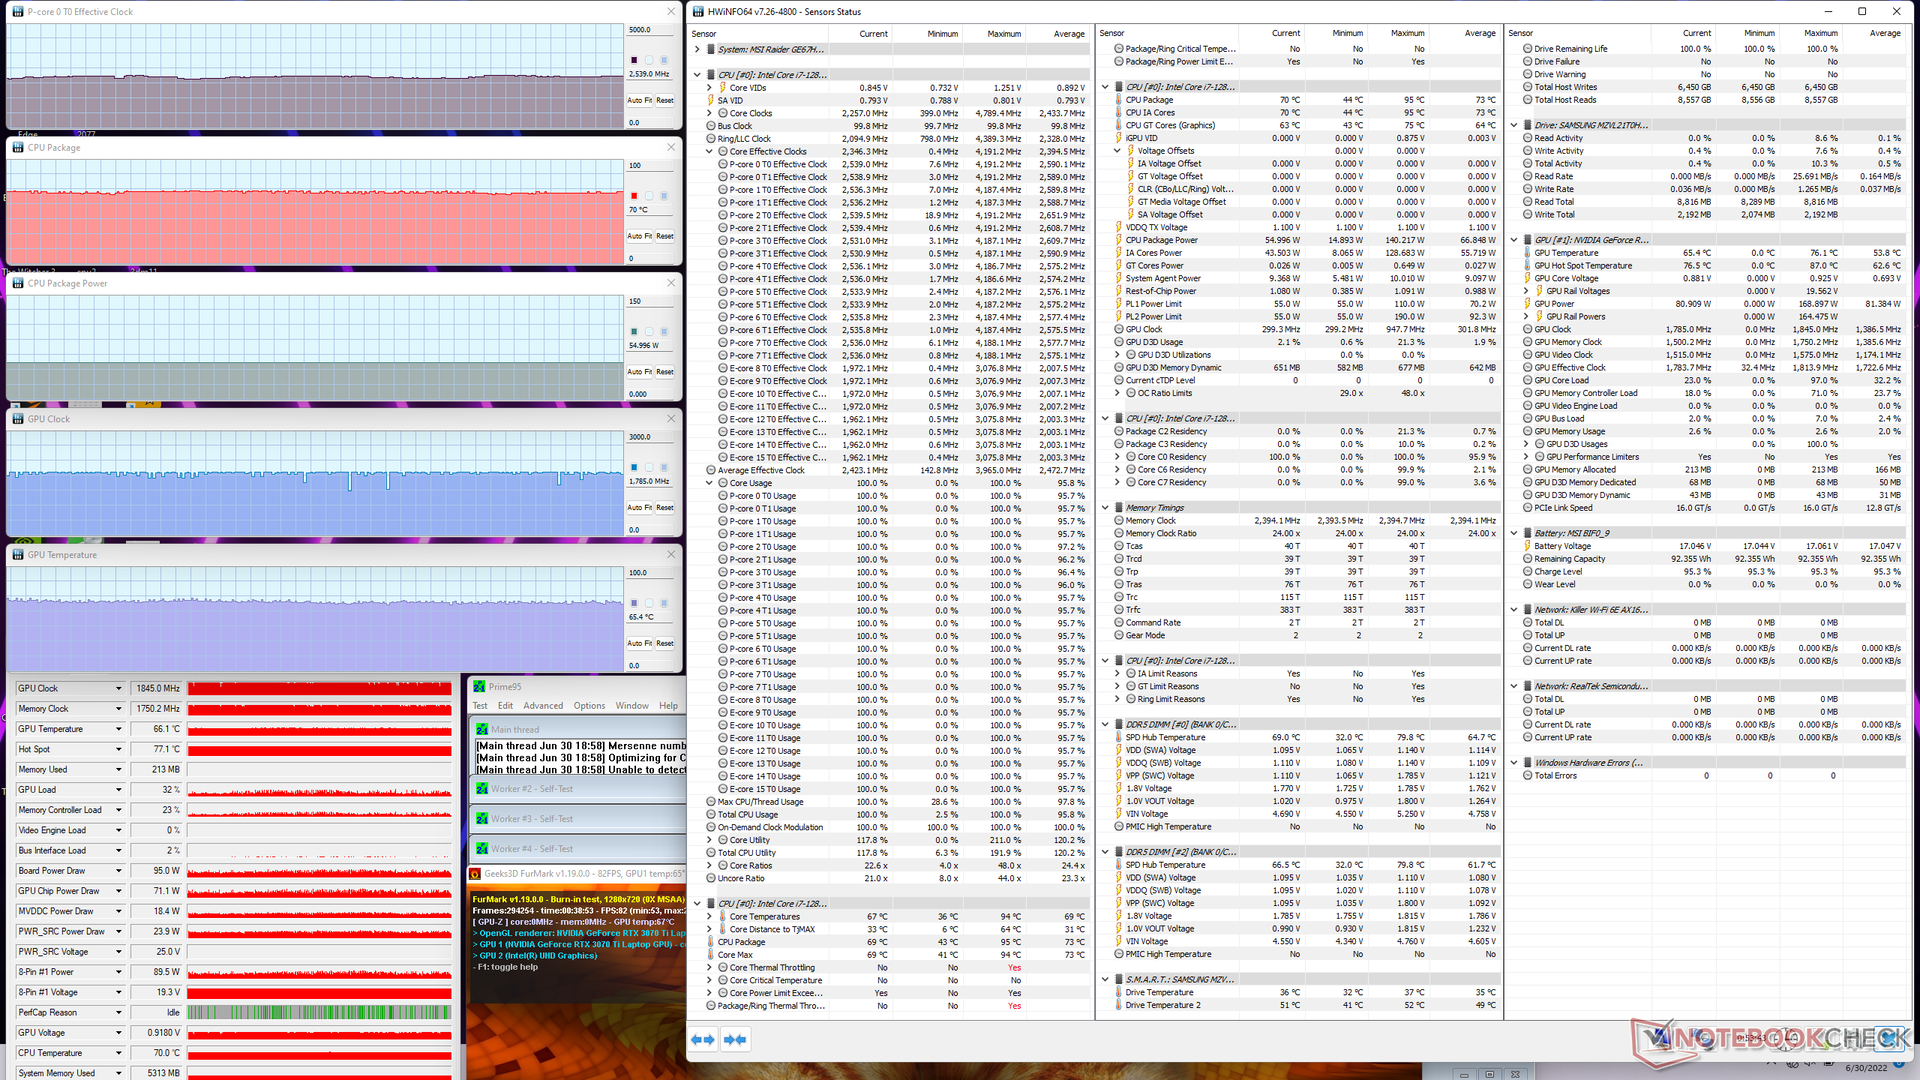Click the Prime95 window icon

coord(479,686)
